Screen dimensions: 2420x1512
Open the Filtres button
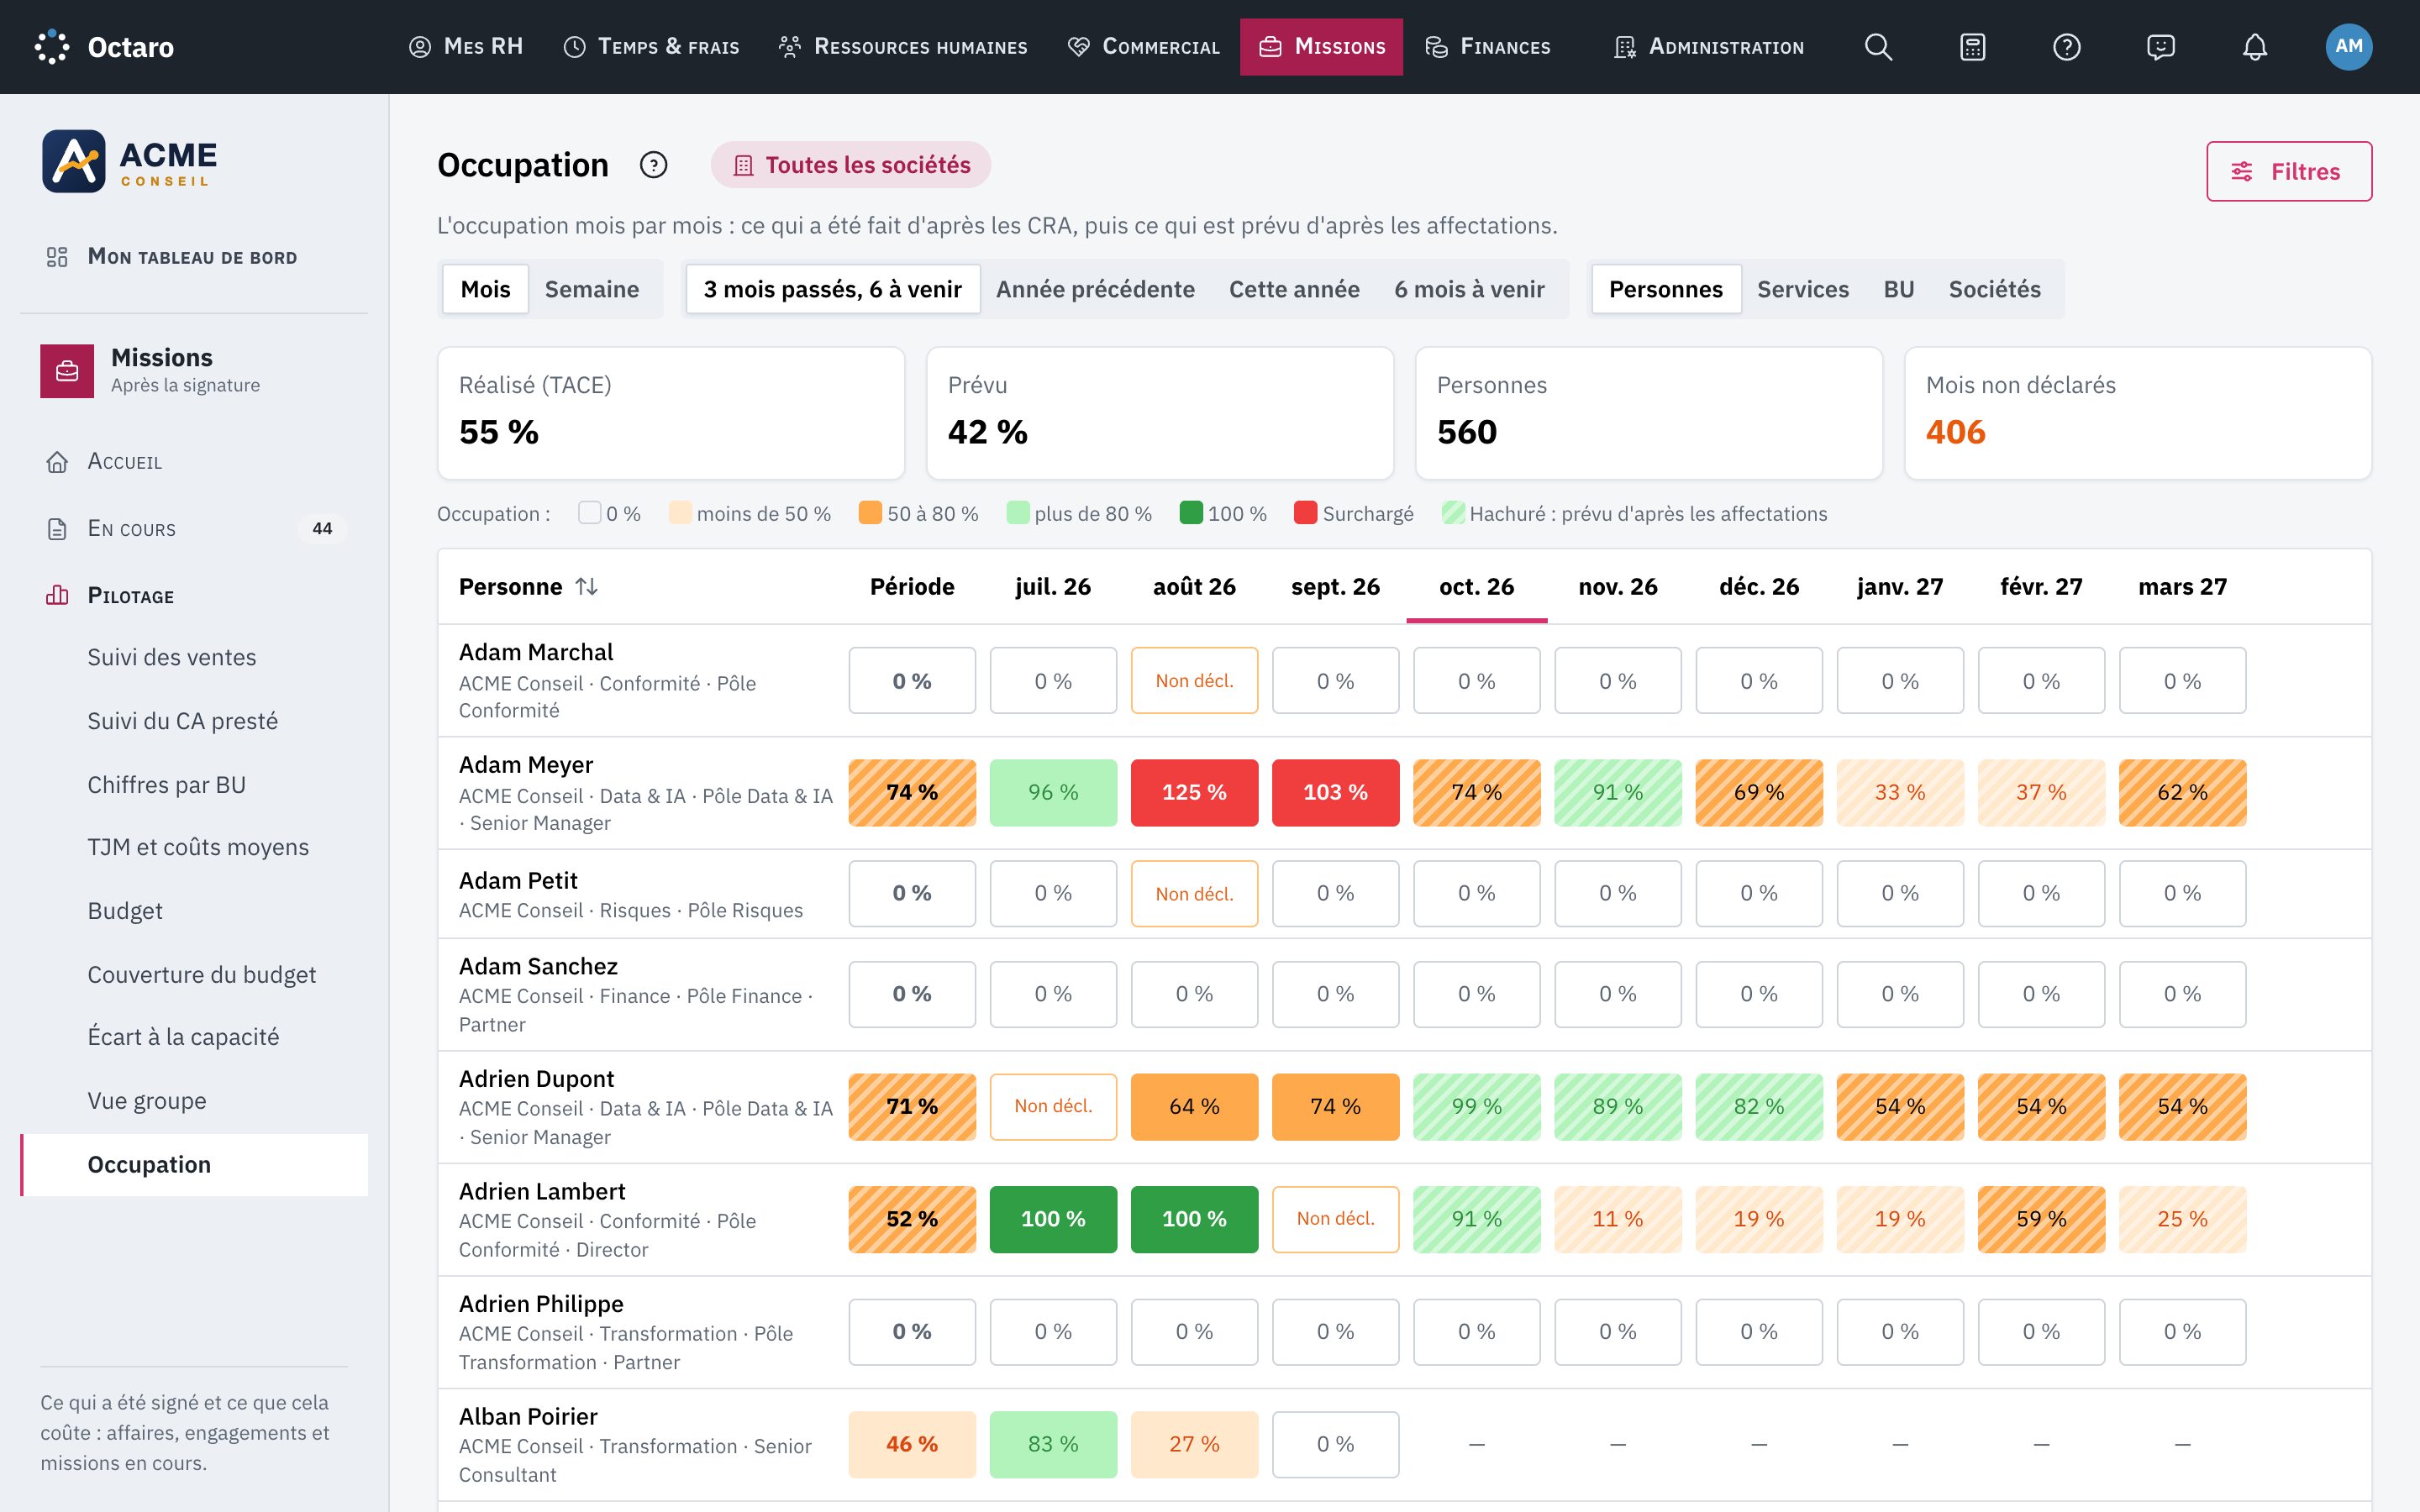tap(2288, 171)
